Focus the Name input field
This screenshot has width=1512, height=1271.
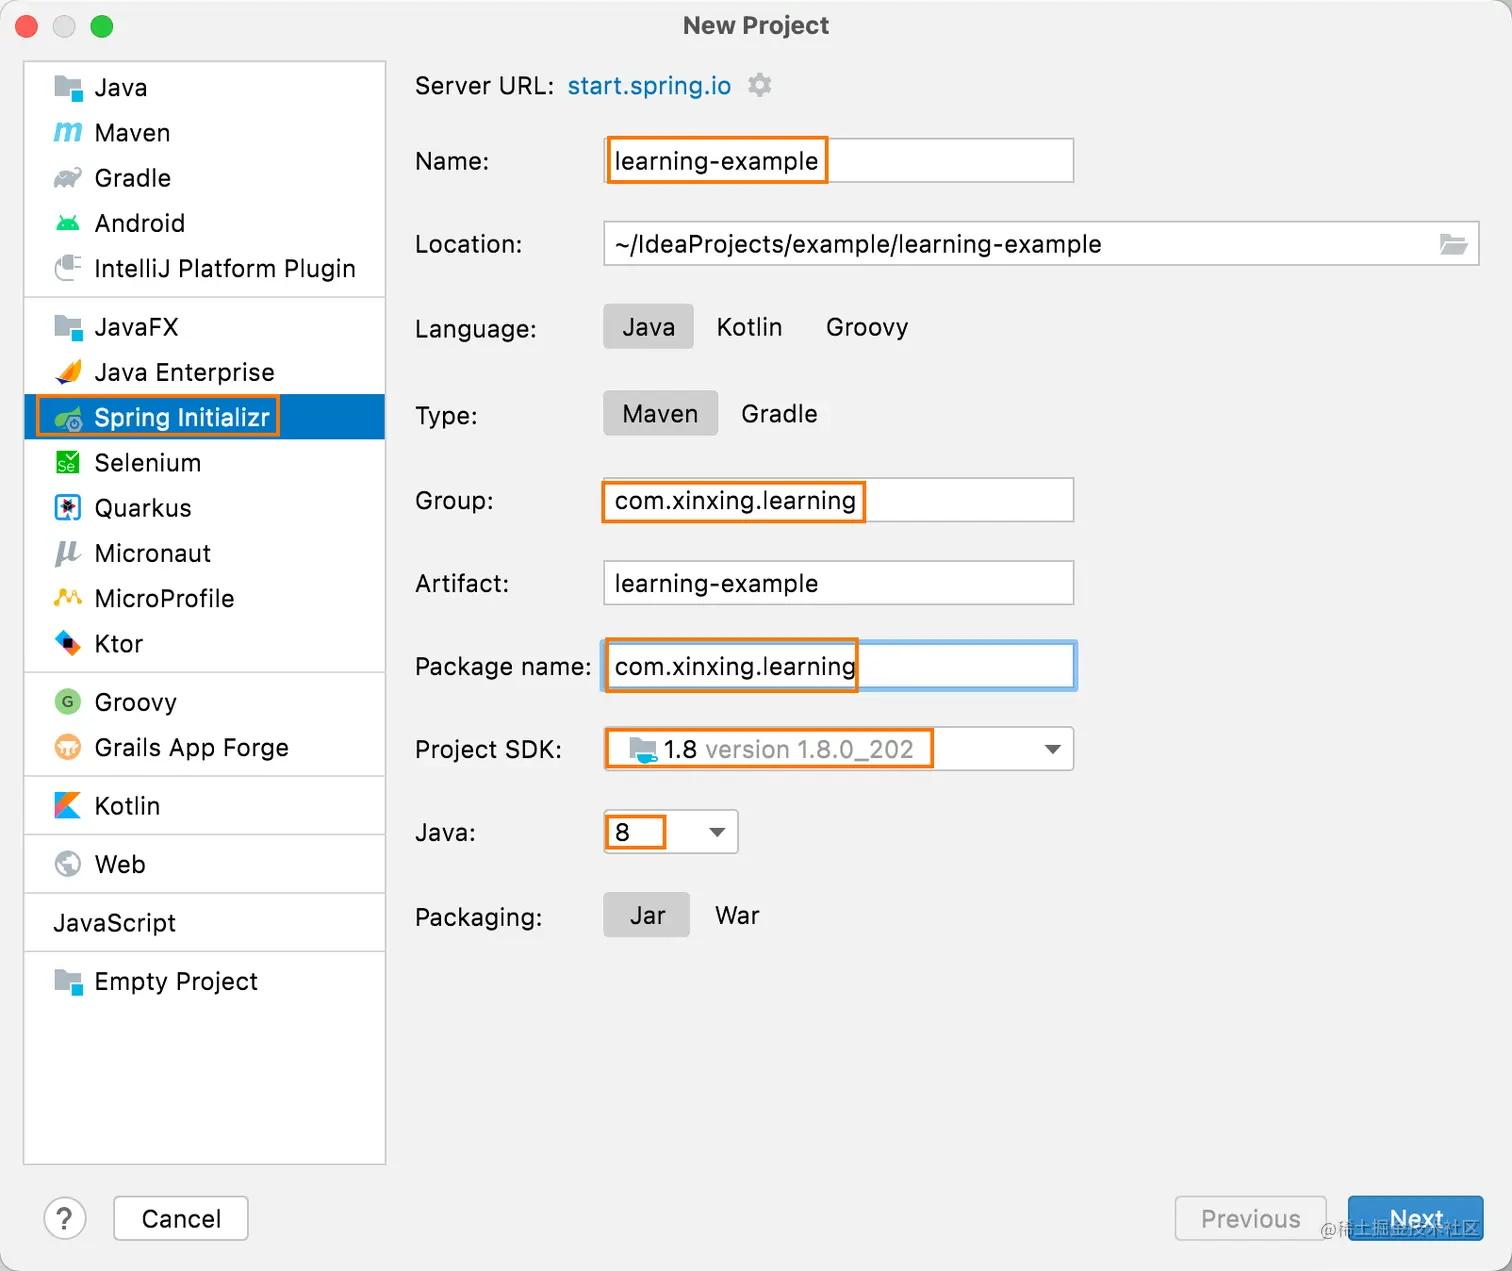pyautogui.click(x=838, y=161)
